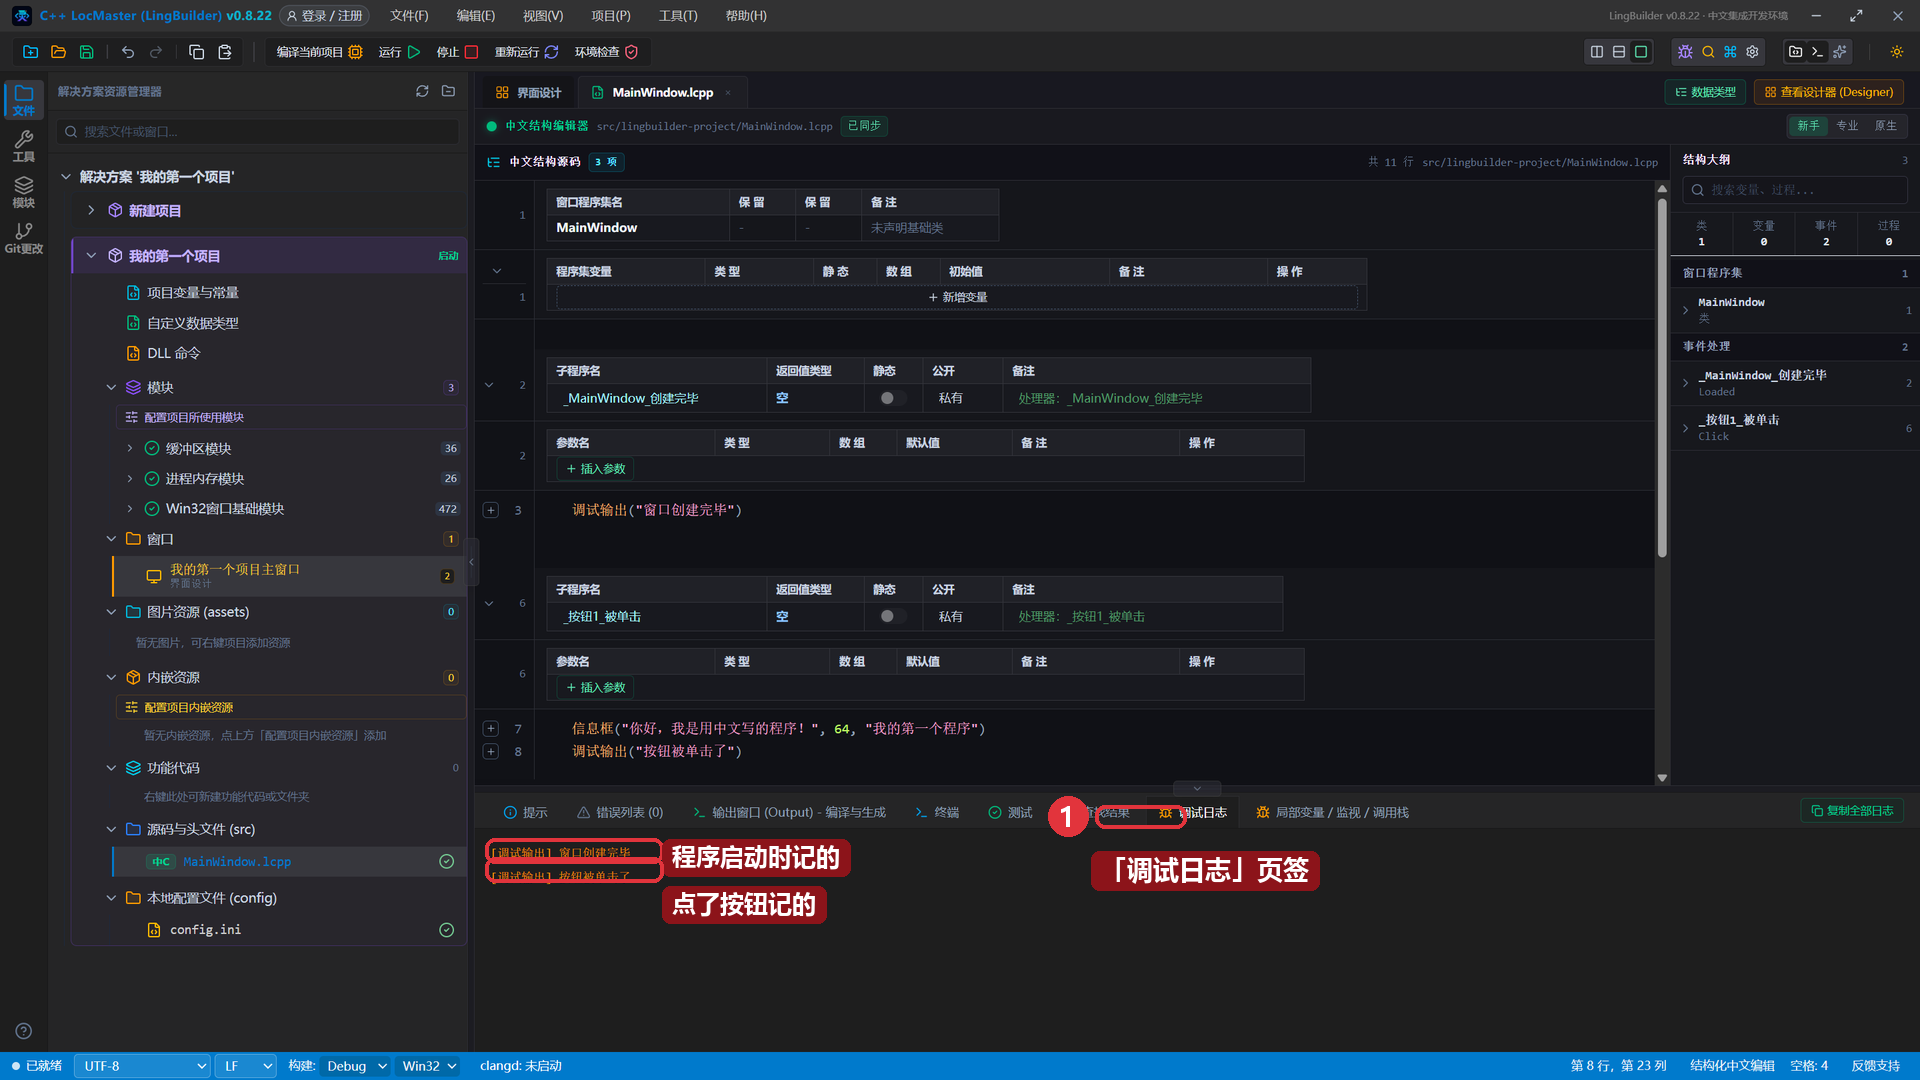Click the 新增变量 button
The width and height of the screenshot is (1920, 1080).
tap(957, 297)
